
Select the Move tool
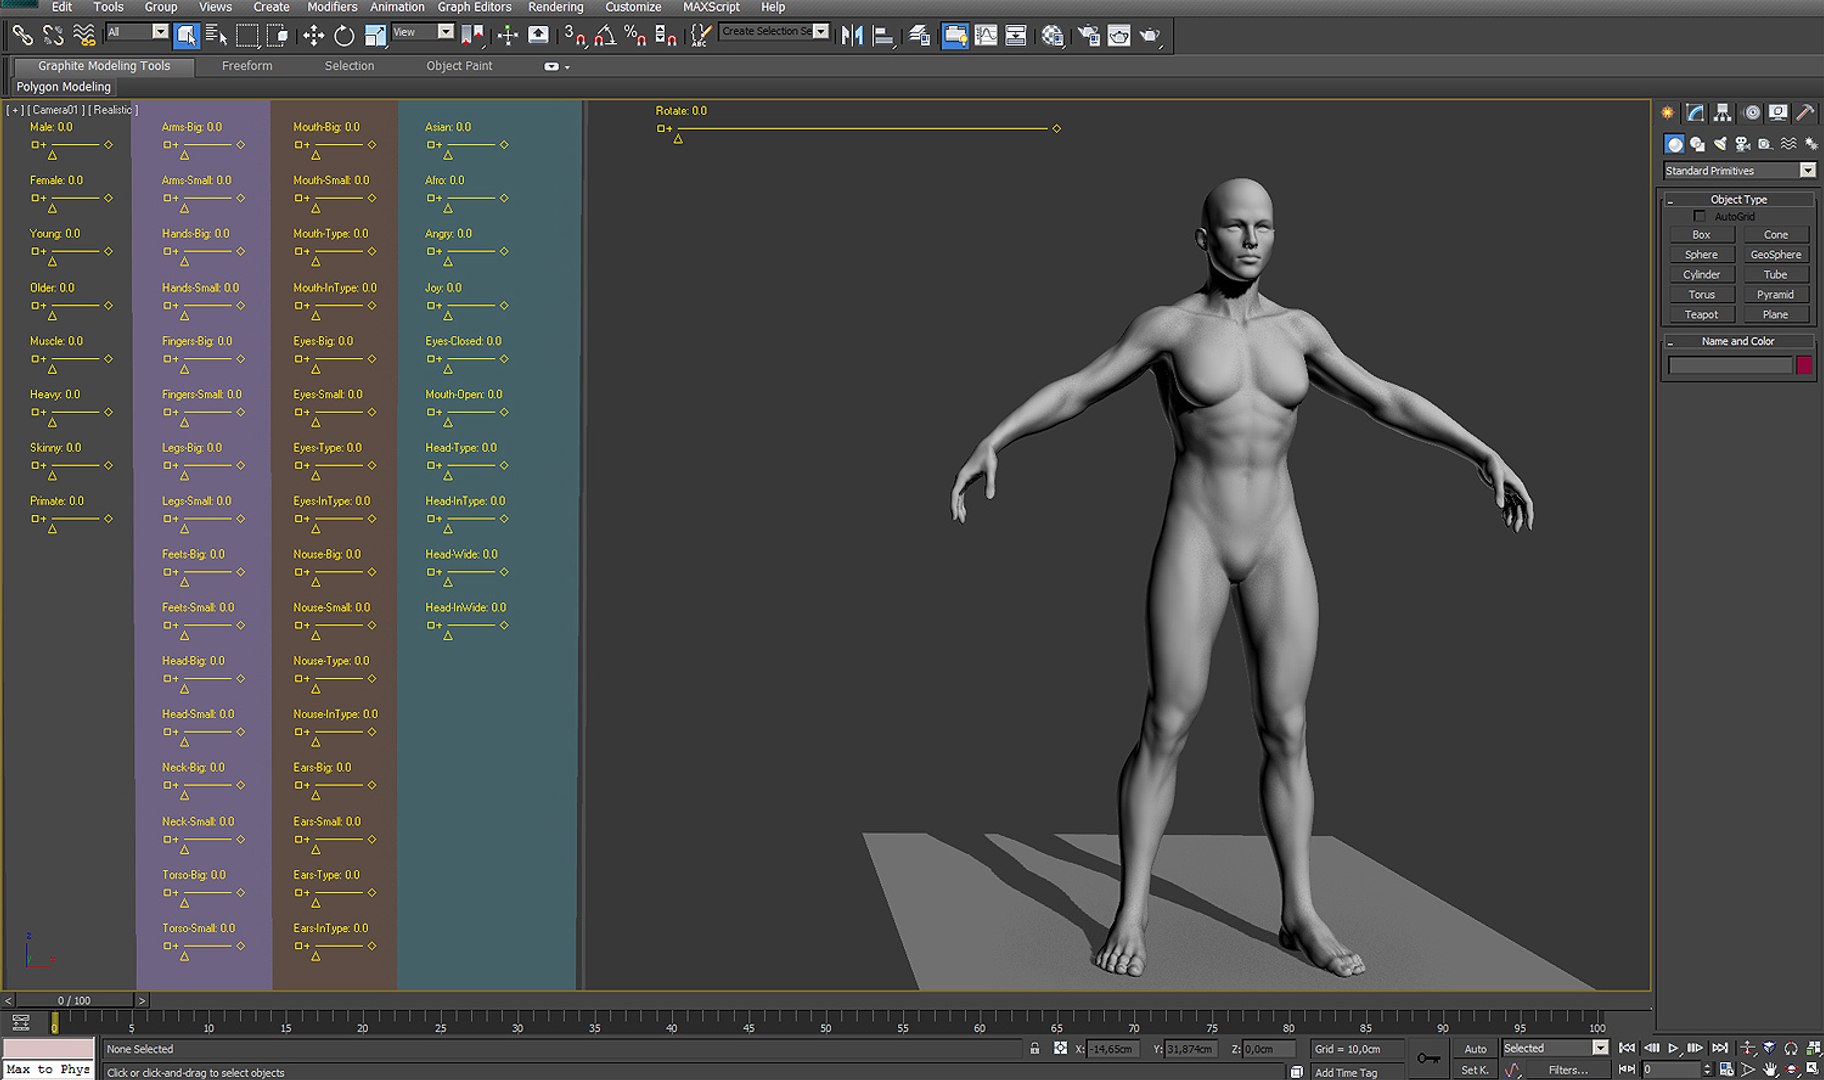pyautogui.click(x=313, y=36)
